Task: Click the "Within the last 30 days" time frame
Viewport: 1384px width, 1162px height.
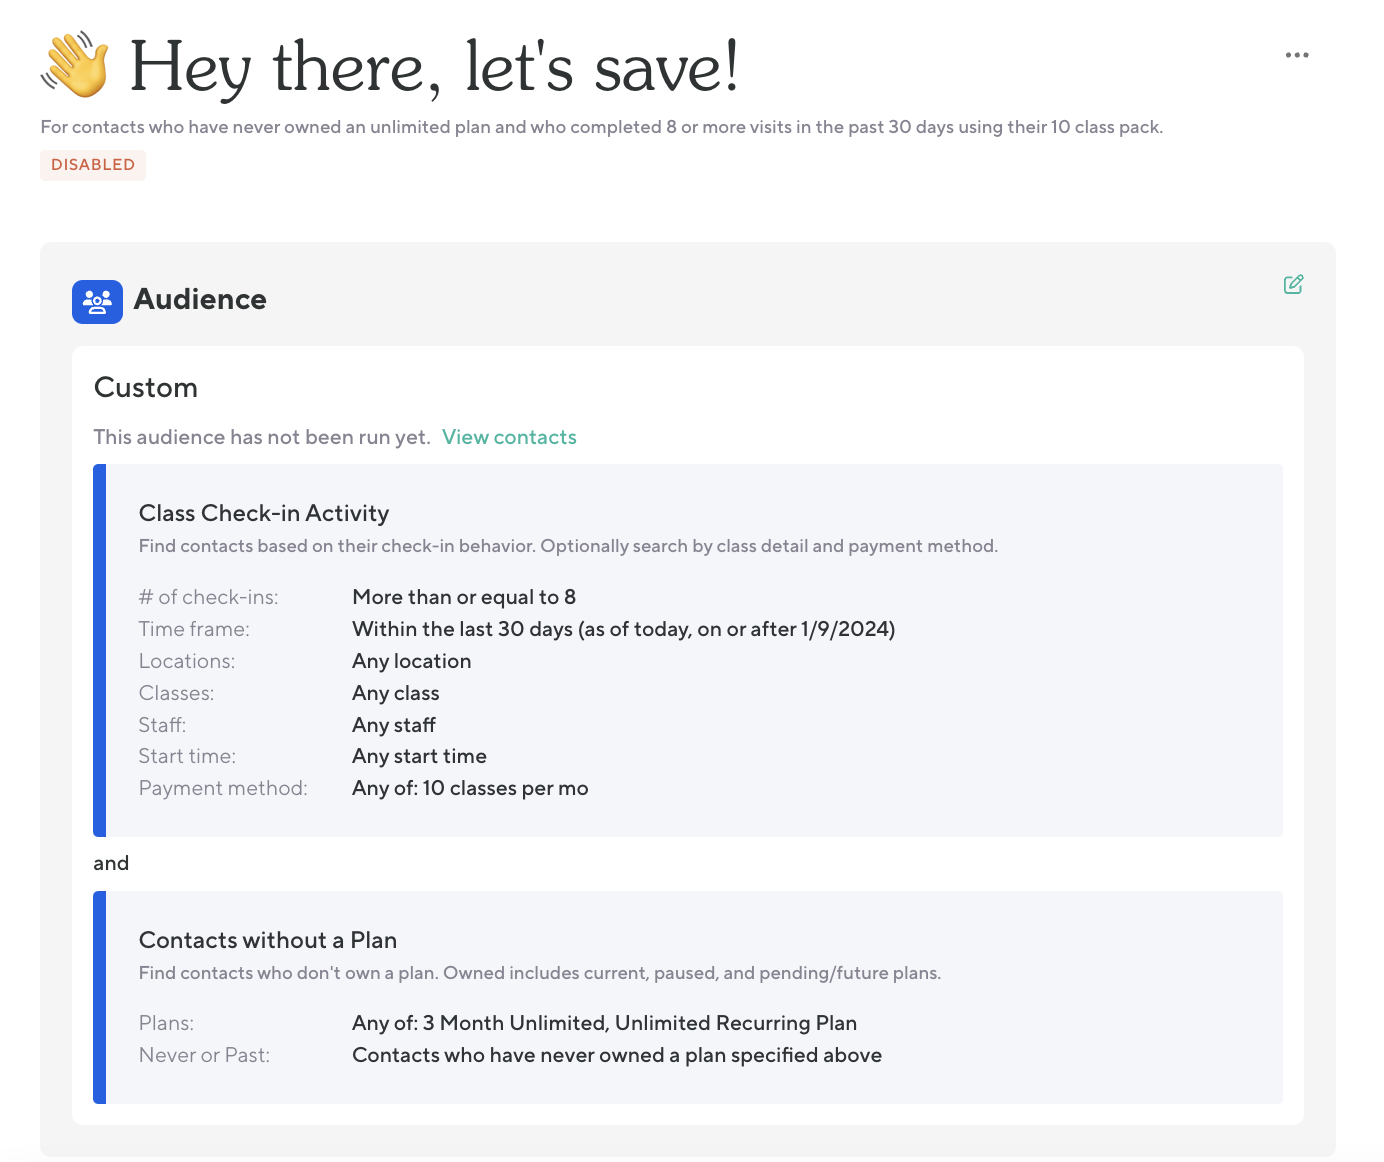Action: coord(623,629)
